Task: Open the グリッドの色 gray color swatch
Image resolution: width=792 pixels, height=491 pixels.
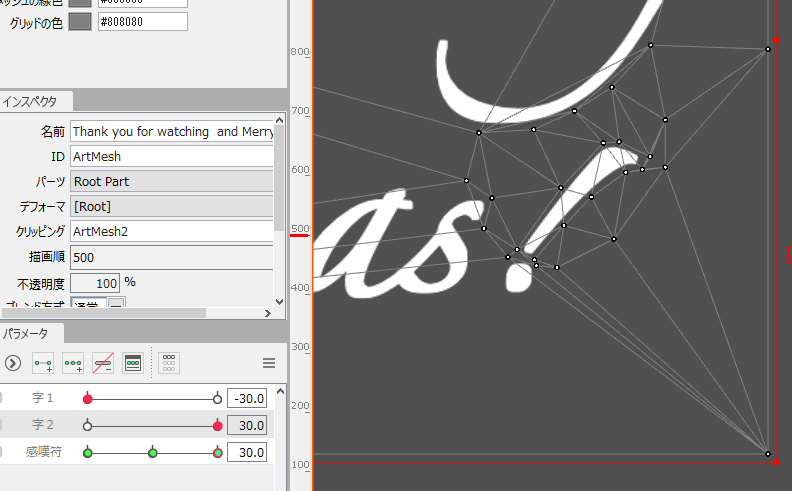Action: (x=80, y=22)
